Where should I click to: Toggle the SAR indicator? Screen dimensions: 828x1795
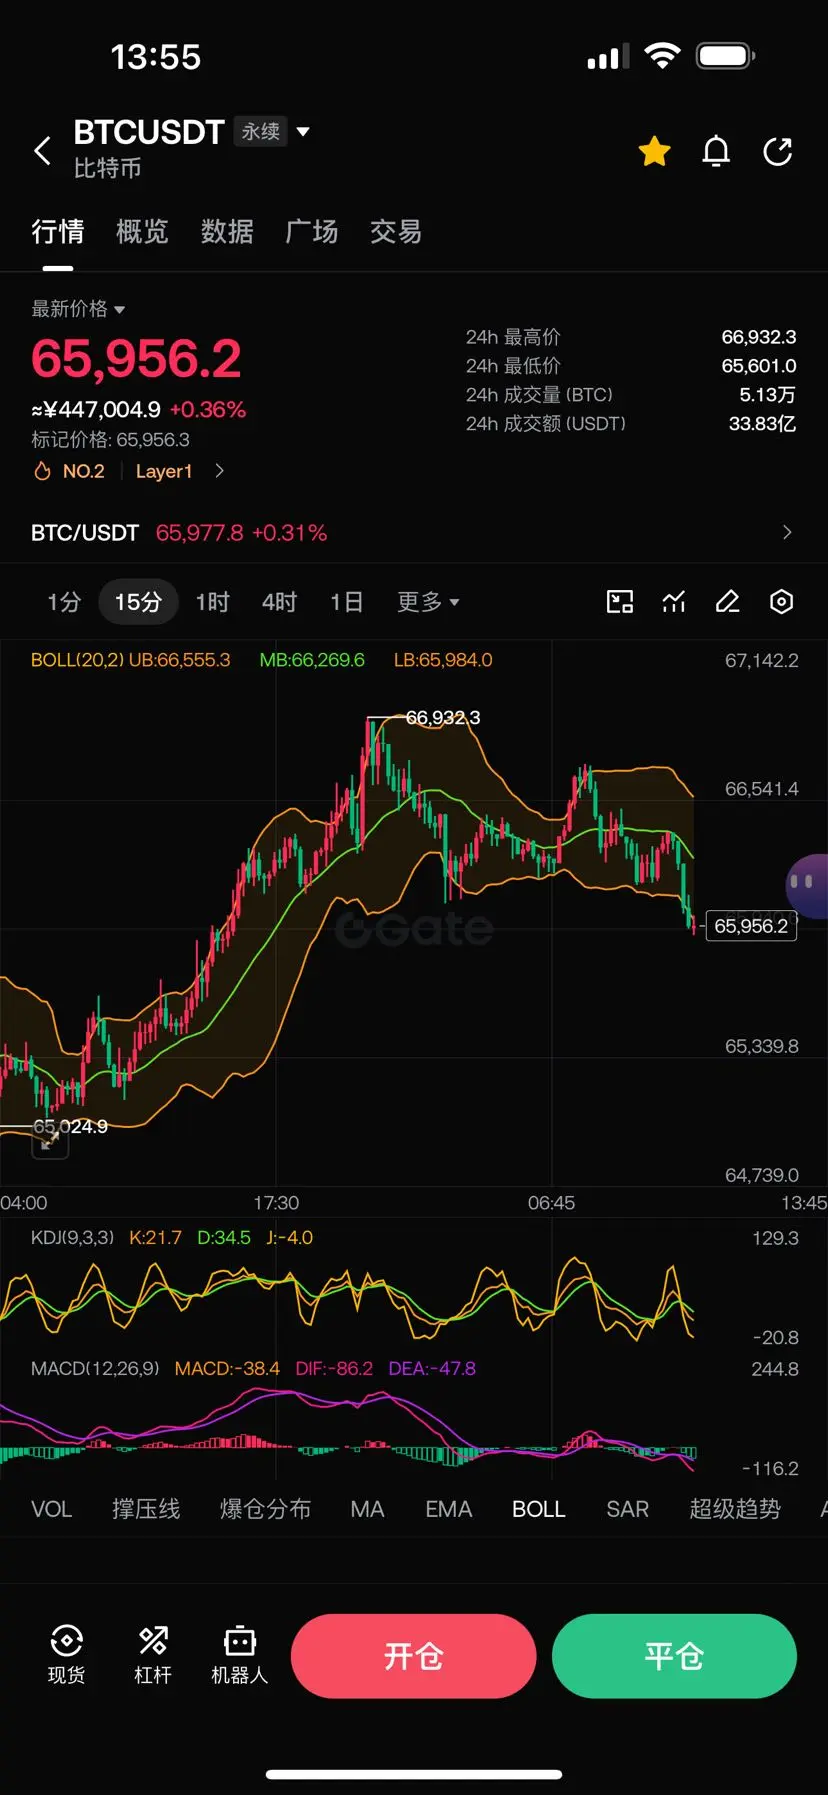pyautogui.click(x=627, y=1509)
